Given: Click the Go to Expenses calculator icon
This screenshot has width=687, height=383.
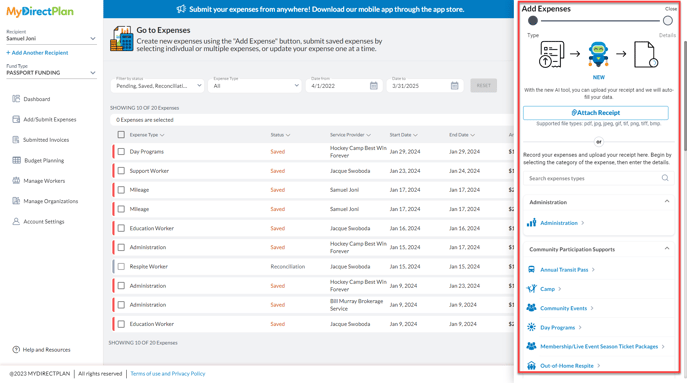Looking at the screenshot, I should 121,39.
